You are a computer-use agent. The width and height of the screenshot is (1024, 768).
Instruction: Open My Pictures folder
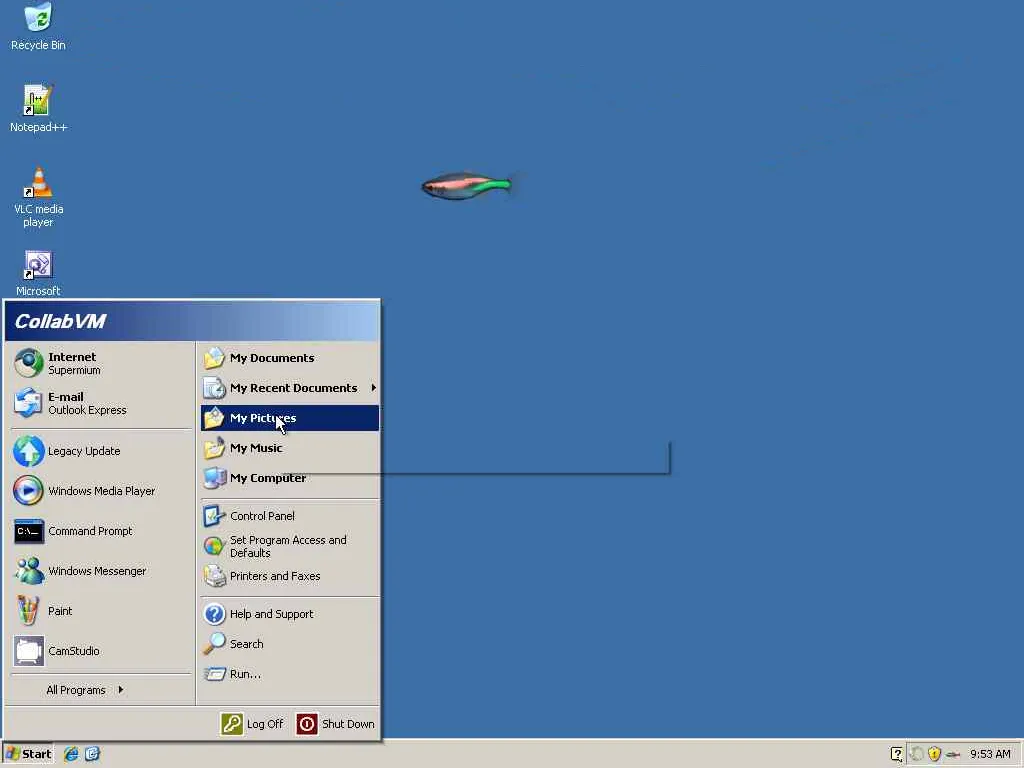(x=290, y=418)
